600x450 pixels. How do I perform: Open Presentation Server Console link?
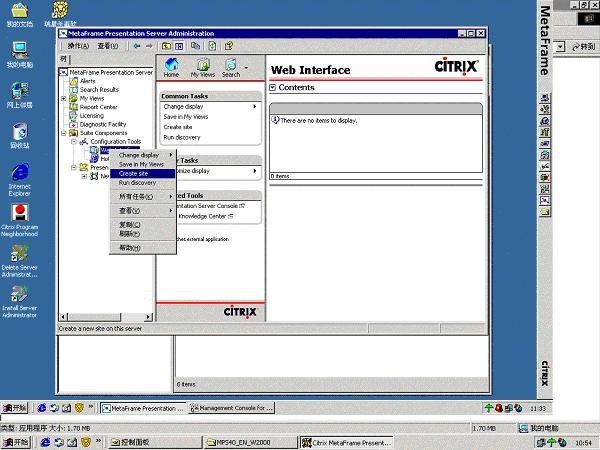point(210,206)
